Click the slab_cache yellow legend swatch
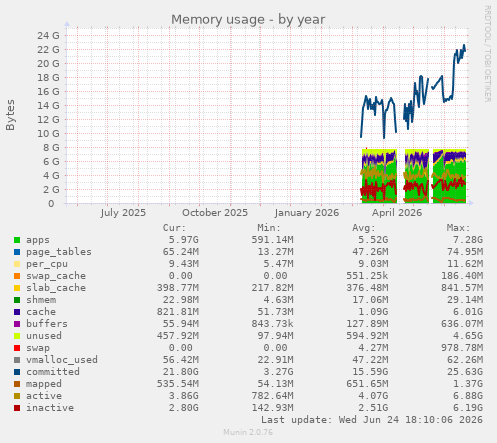Screen dimensions: 497x443 [17, 288]
